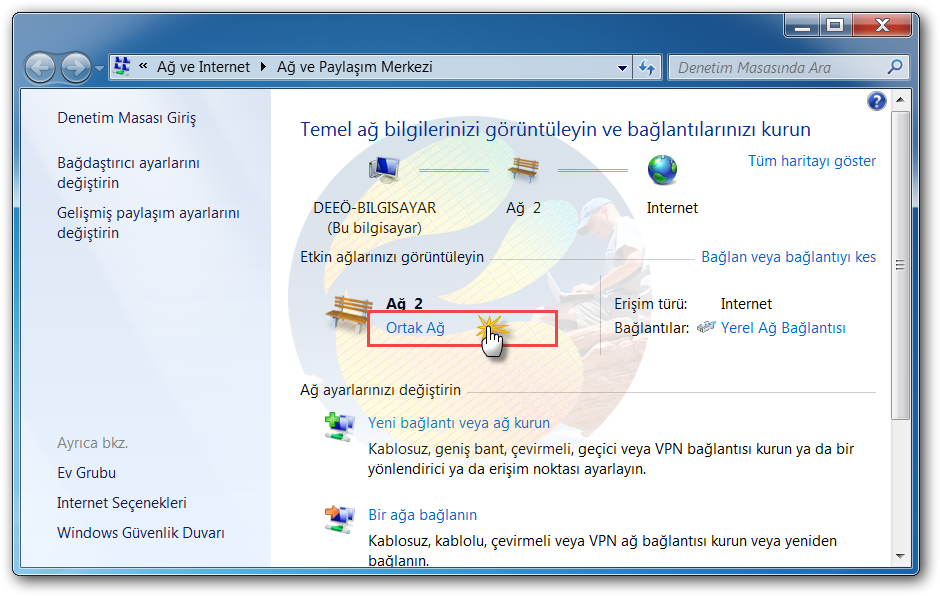Expand the address bar history dropdown
Image resolution: width=940 pixels, height=596 pixels.
click(x=622, y=68)
